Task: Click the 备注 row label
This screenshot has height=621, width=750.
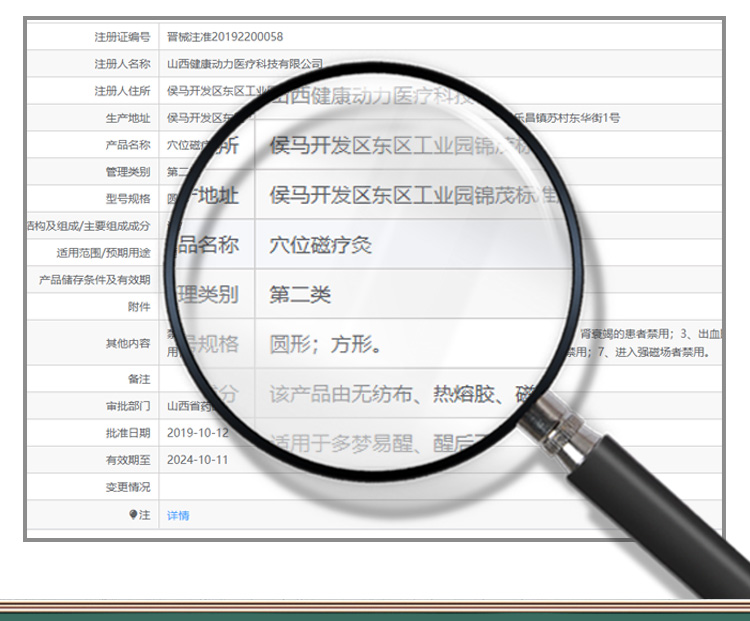Action: [x=139, y=379]
